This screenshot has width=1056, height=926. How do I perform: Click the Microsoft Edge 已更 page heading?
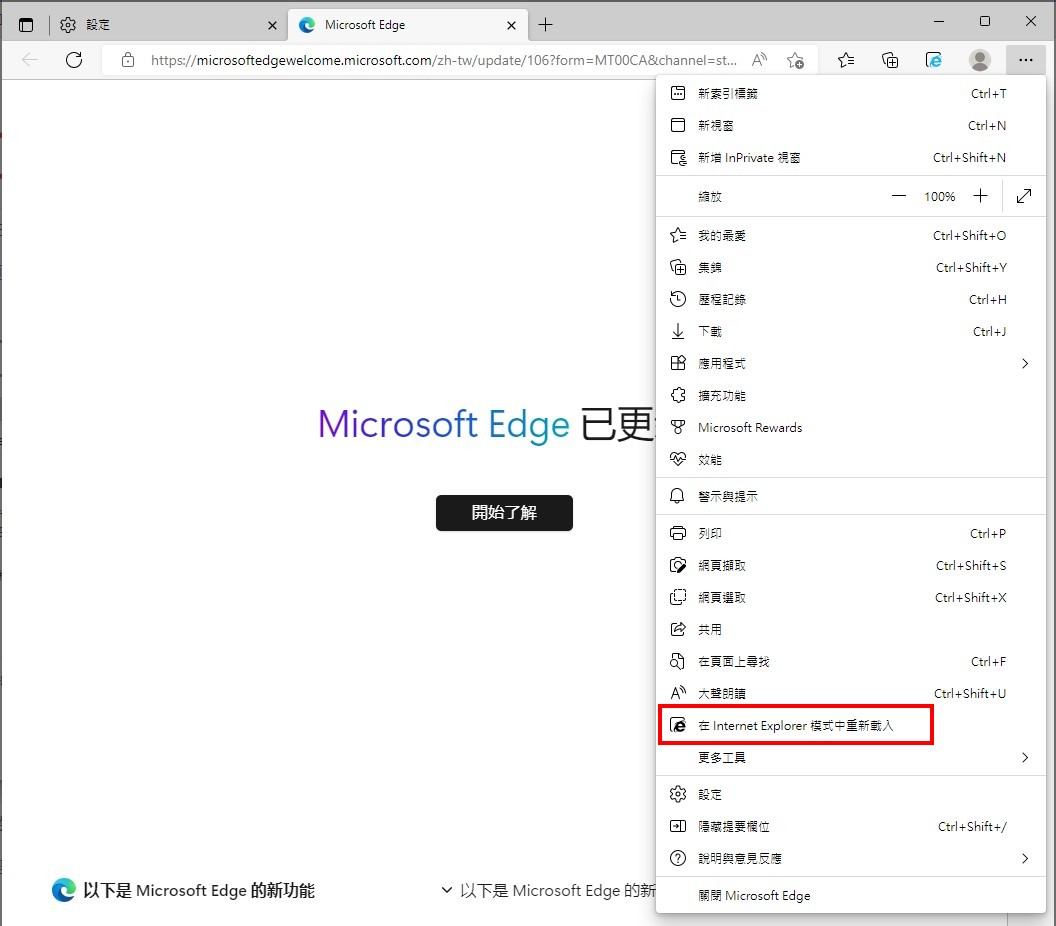(486, 425)
